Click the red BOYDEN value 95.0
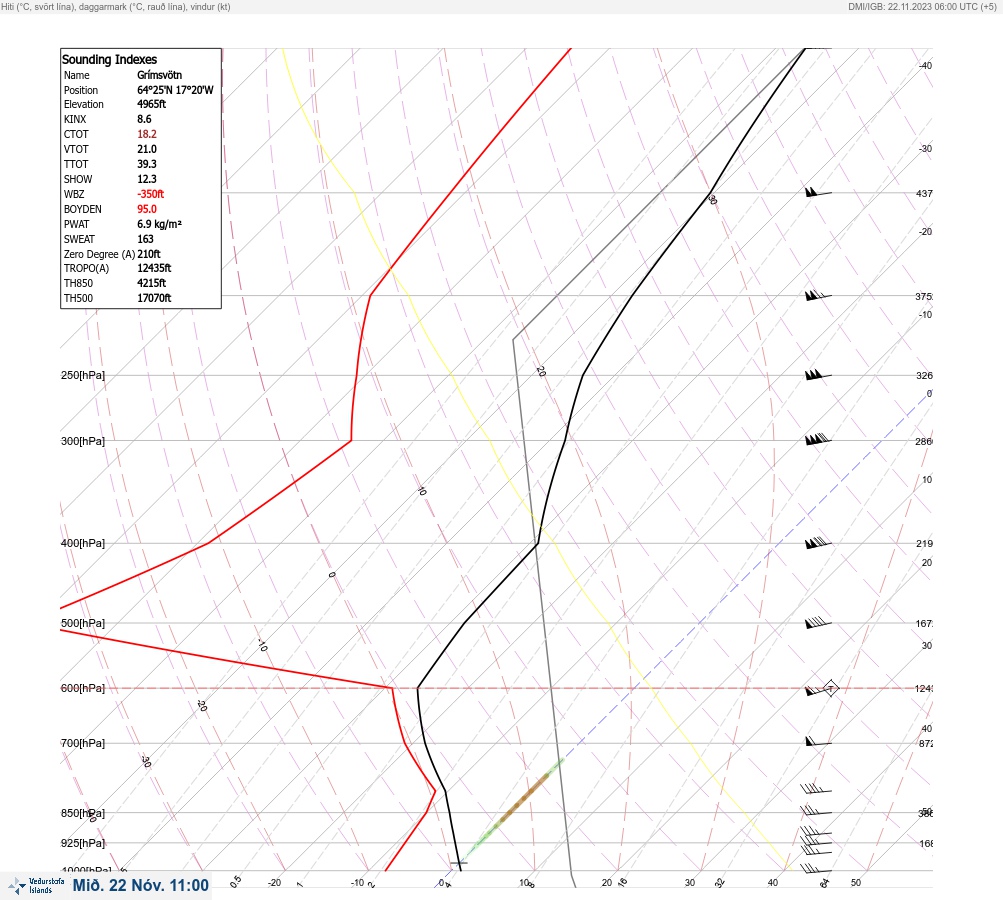 [x=146, y=209]
